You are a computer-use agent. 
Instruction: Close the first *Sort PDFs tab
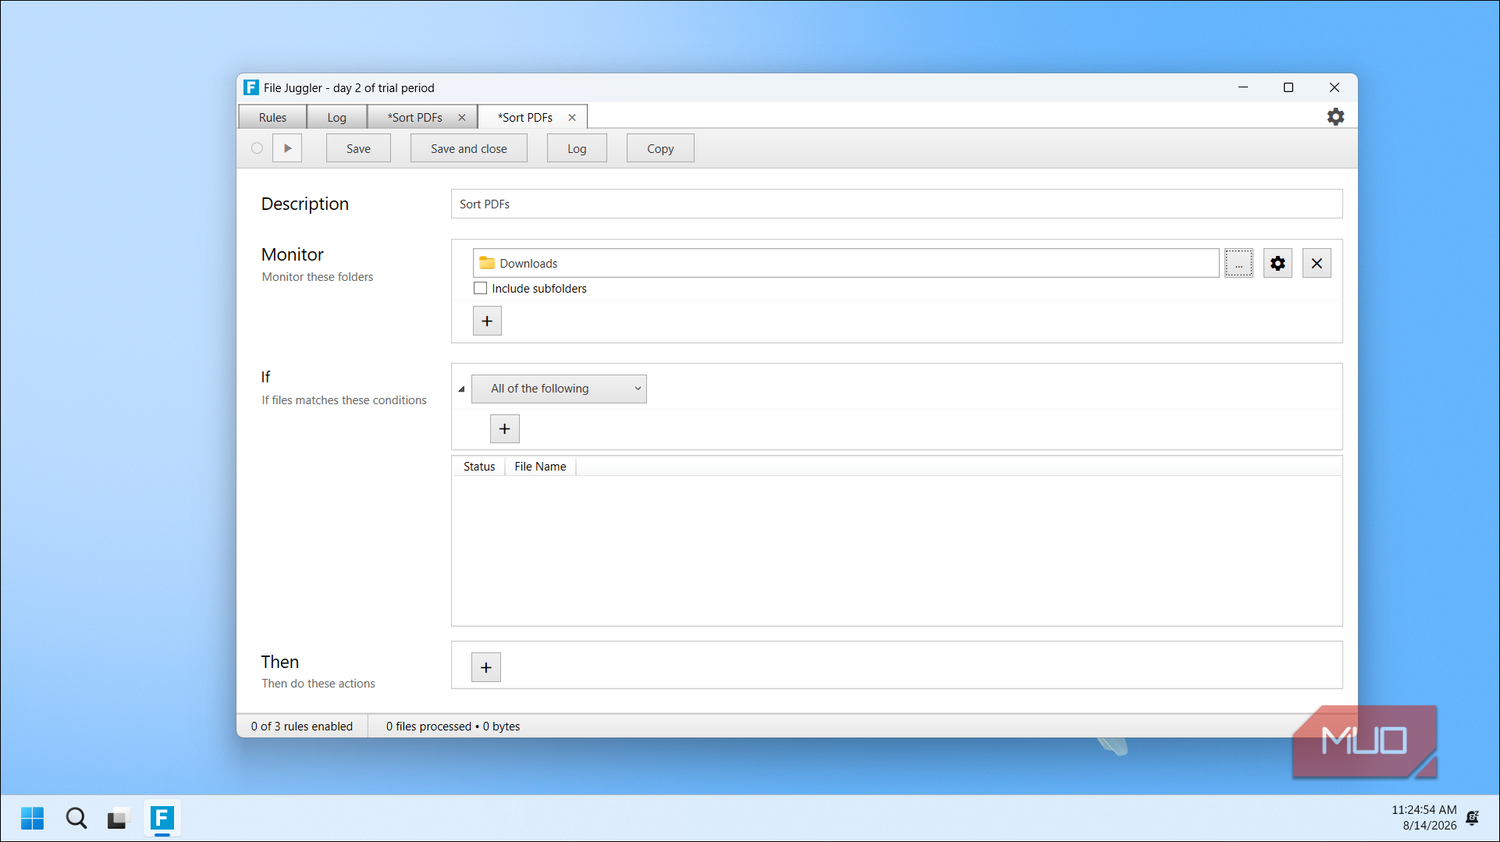(x=461, y=117)
